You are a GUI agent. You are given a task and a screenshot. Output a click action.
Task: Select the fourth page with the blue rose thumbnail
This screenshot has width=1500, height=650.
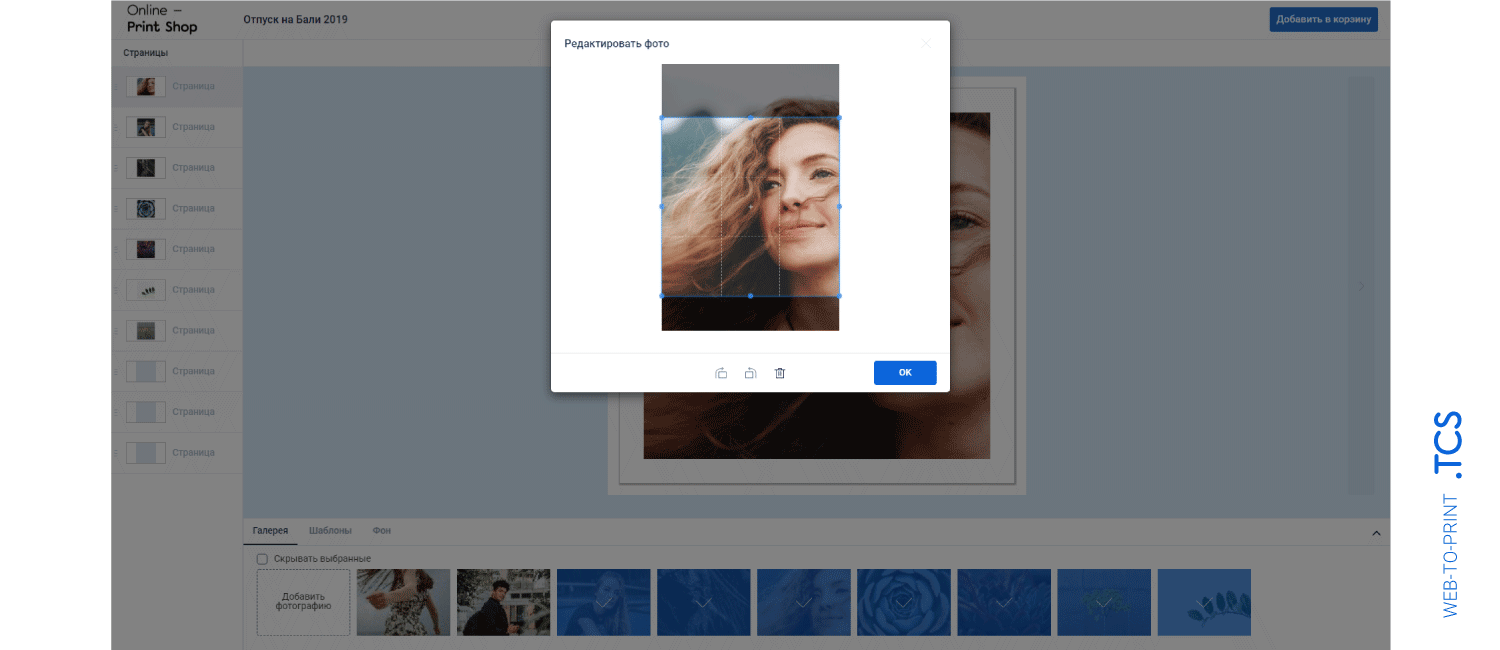tap(177, 208)
